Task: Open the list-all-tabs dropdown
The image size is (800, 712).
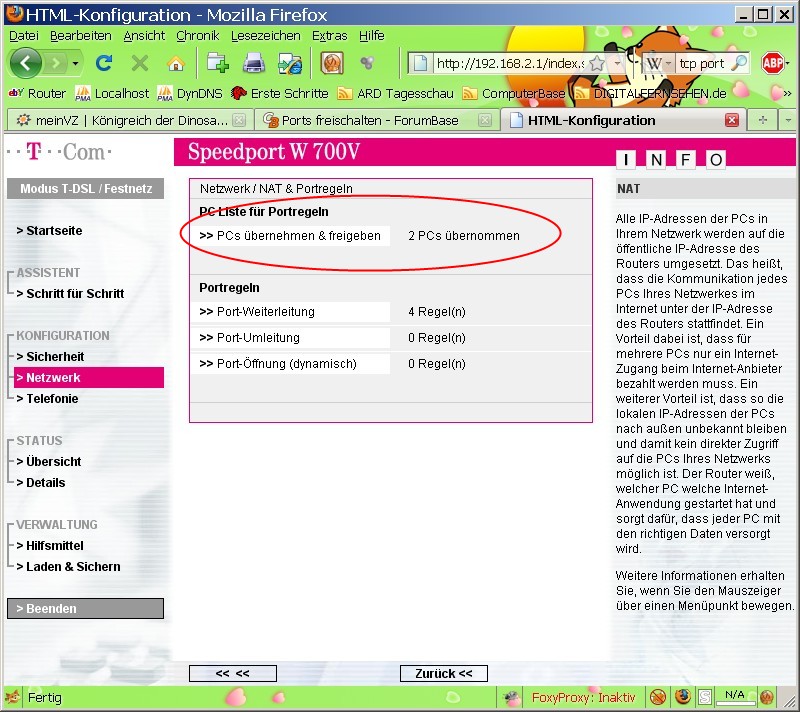Action: (788, 120)
